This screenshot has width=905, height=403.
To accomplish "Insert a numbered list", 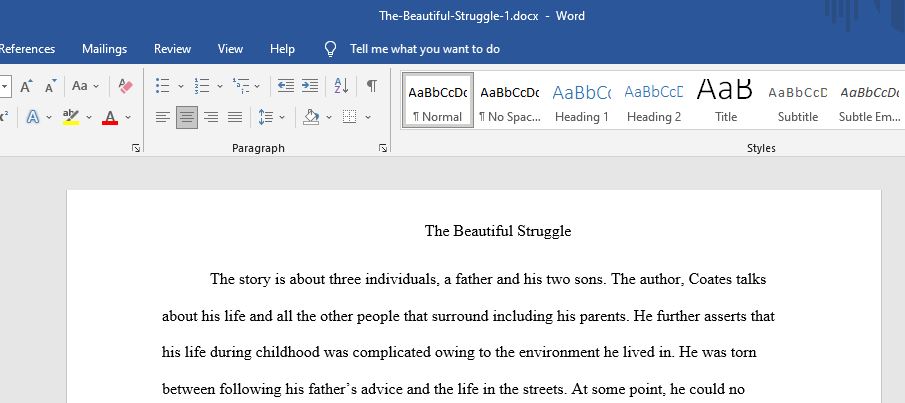I will (x=201, y=87).
